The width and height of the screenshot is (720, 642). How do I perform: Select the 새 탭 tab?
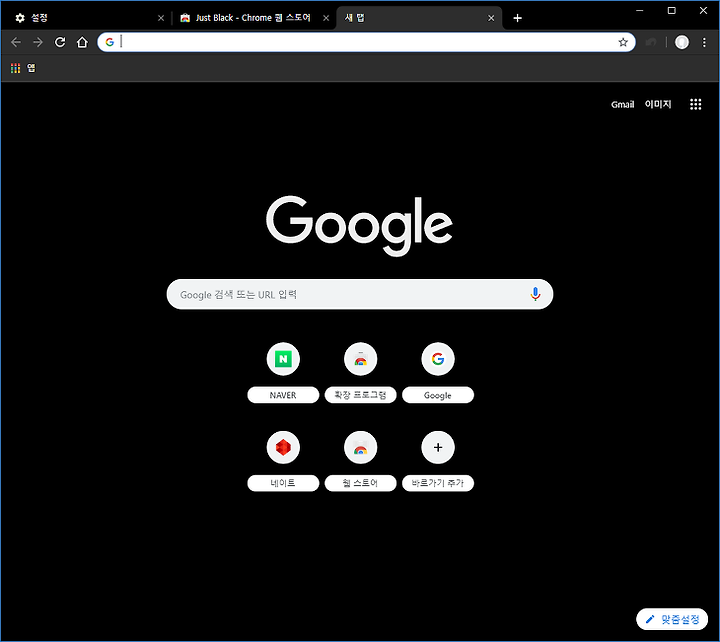point(419,18)
